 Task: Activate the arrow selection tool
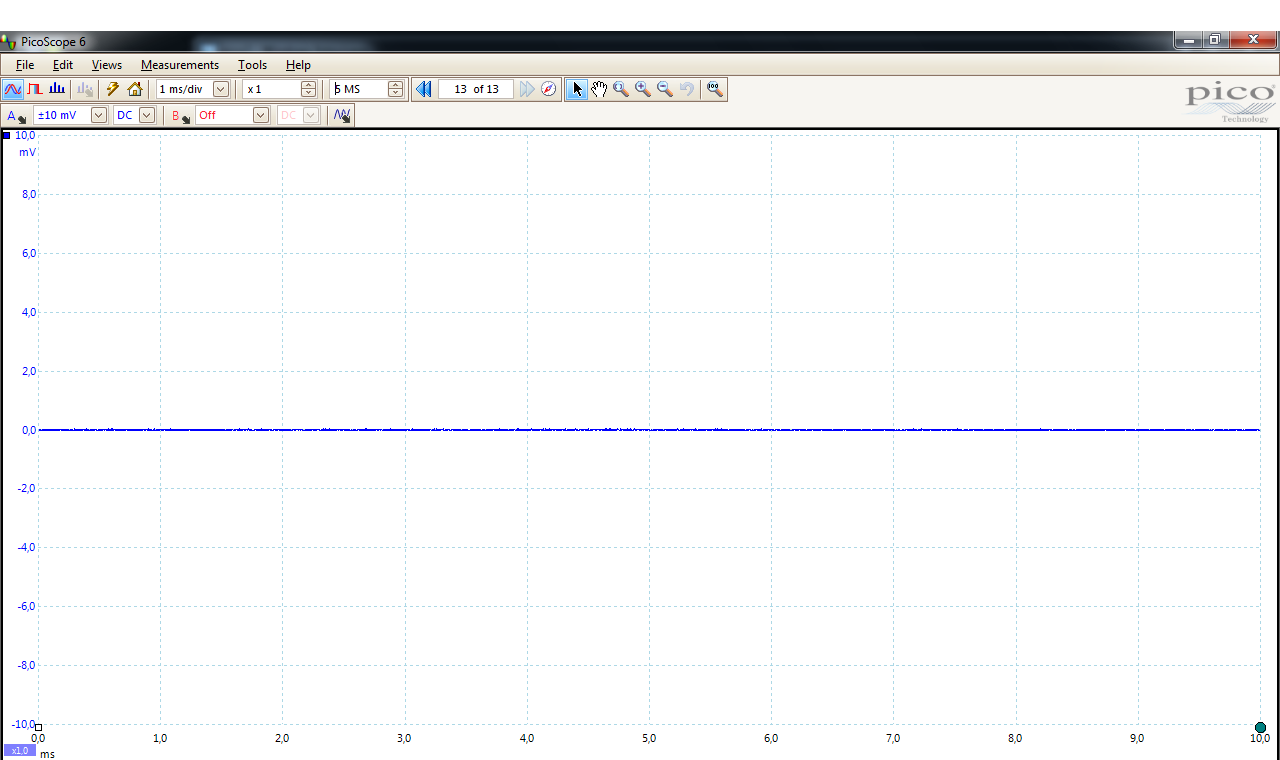(x=577, y=89)
